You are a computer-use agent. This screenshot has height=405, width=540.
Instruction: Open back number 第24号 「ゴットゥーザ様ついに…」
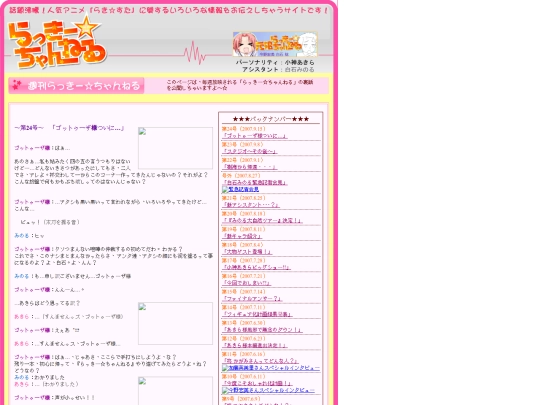pos(255,136)
